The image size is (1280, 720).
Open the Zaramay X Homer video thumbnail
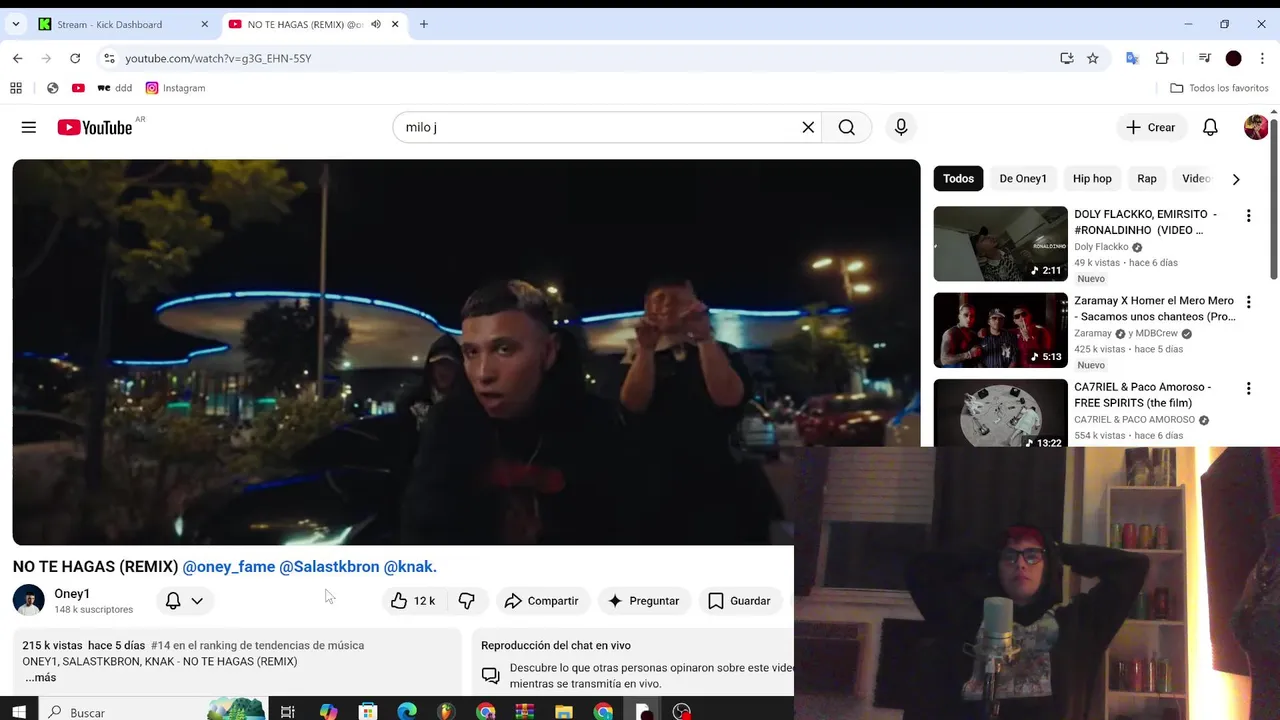pos(1001,330)
